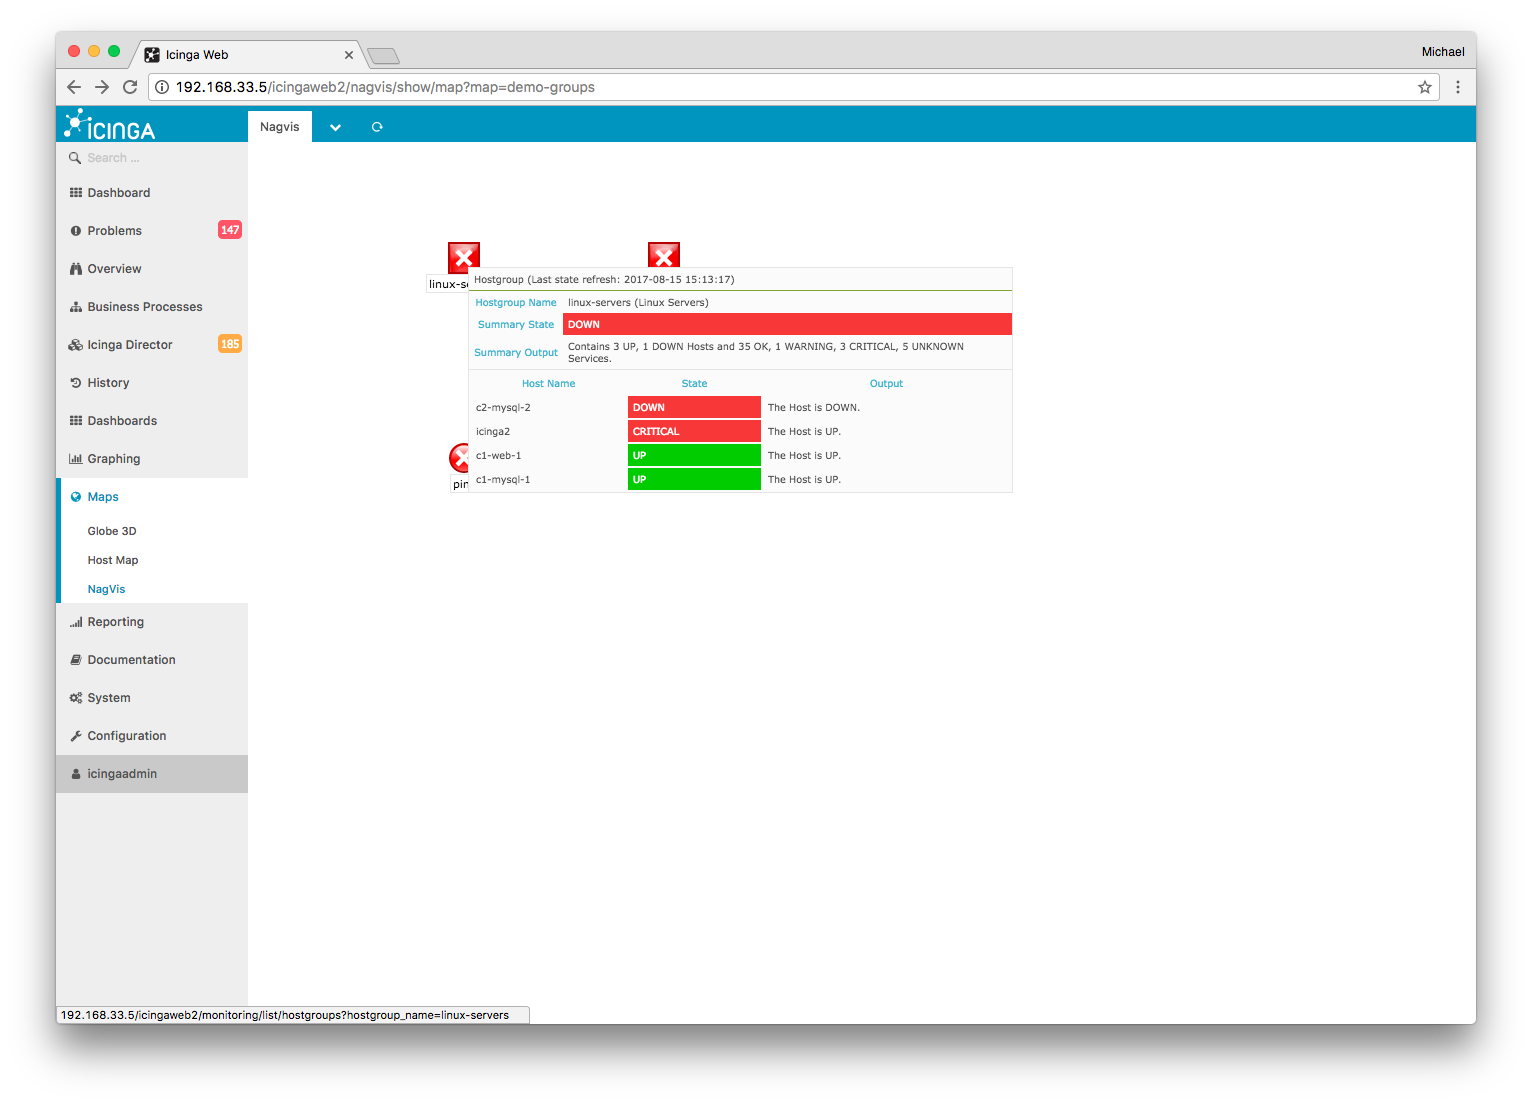This screenshot has width=1532, height=1104.
Task: Open the Dashboards menu item
Action: coord(152,421)
